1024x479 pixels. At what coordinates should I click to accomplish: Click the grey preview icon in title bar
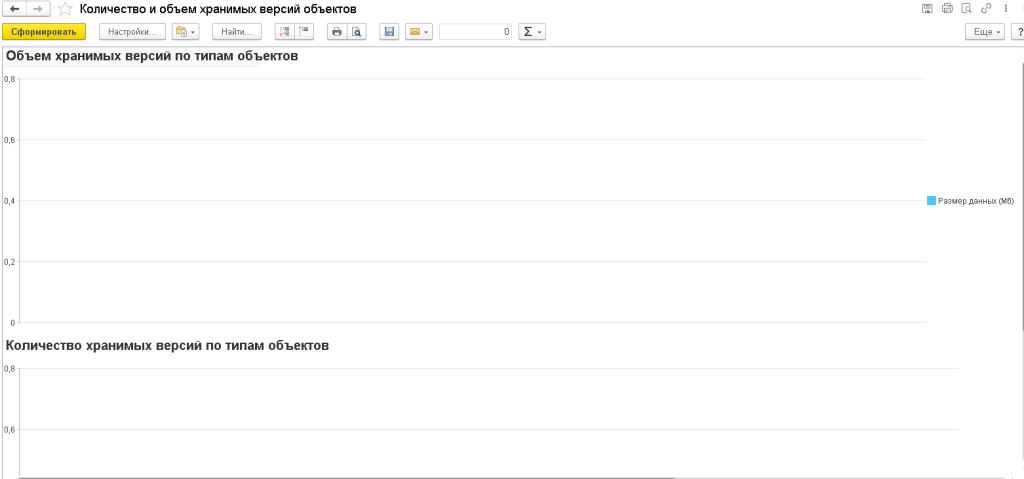(967, 8)
